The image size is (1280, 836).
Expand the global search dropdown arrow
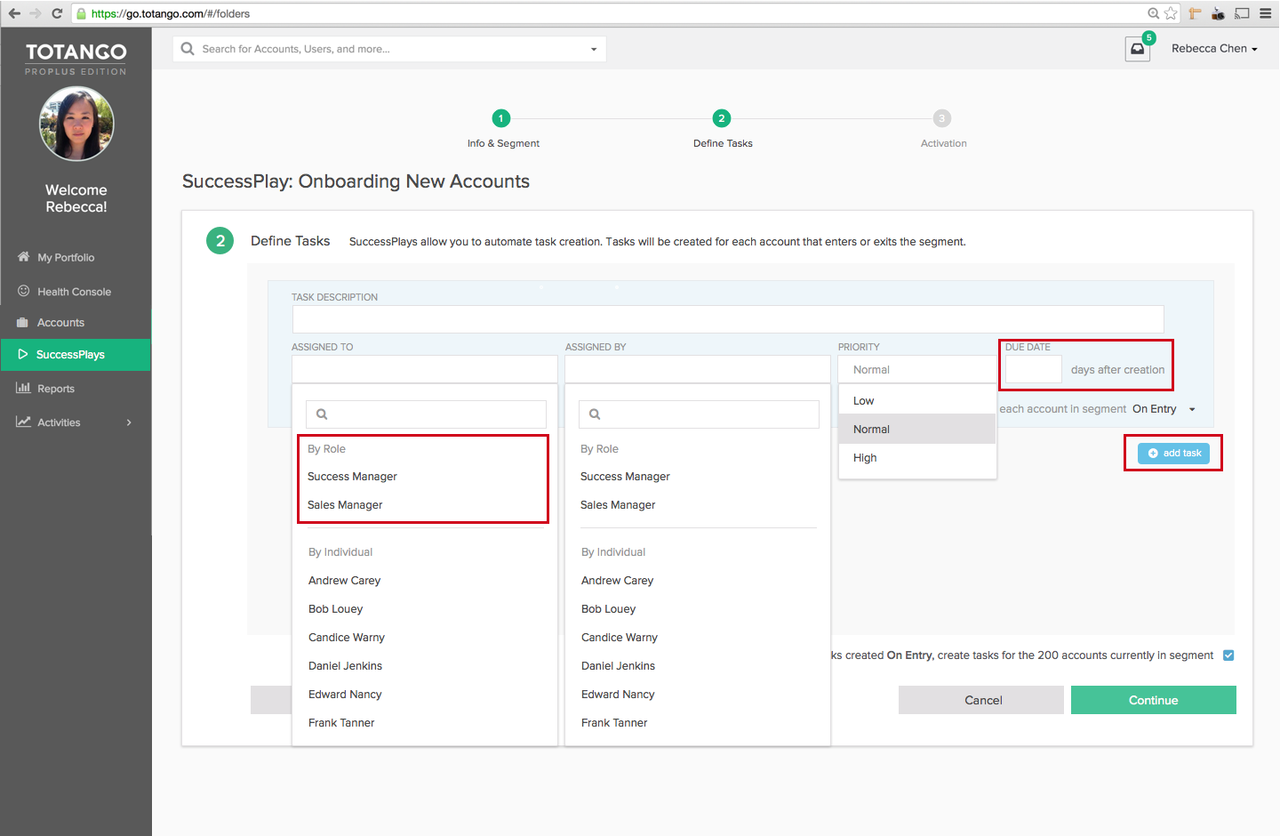point(593,49)
